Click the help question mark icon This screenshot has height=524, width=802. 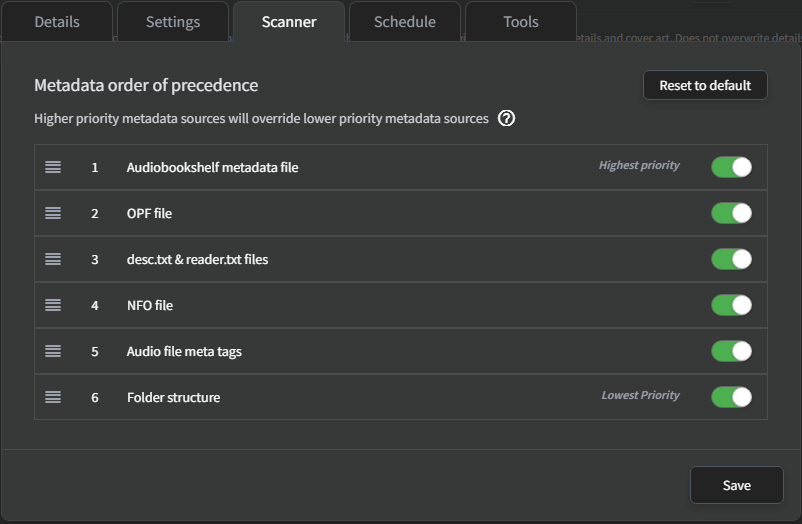[506, 118]
